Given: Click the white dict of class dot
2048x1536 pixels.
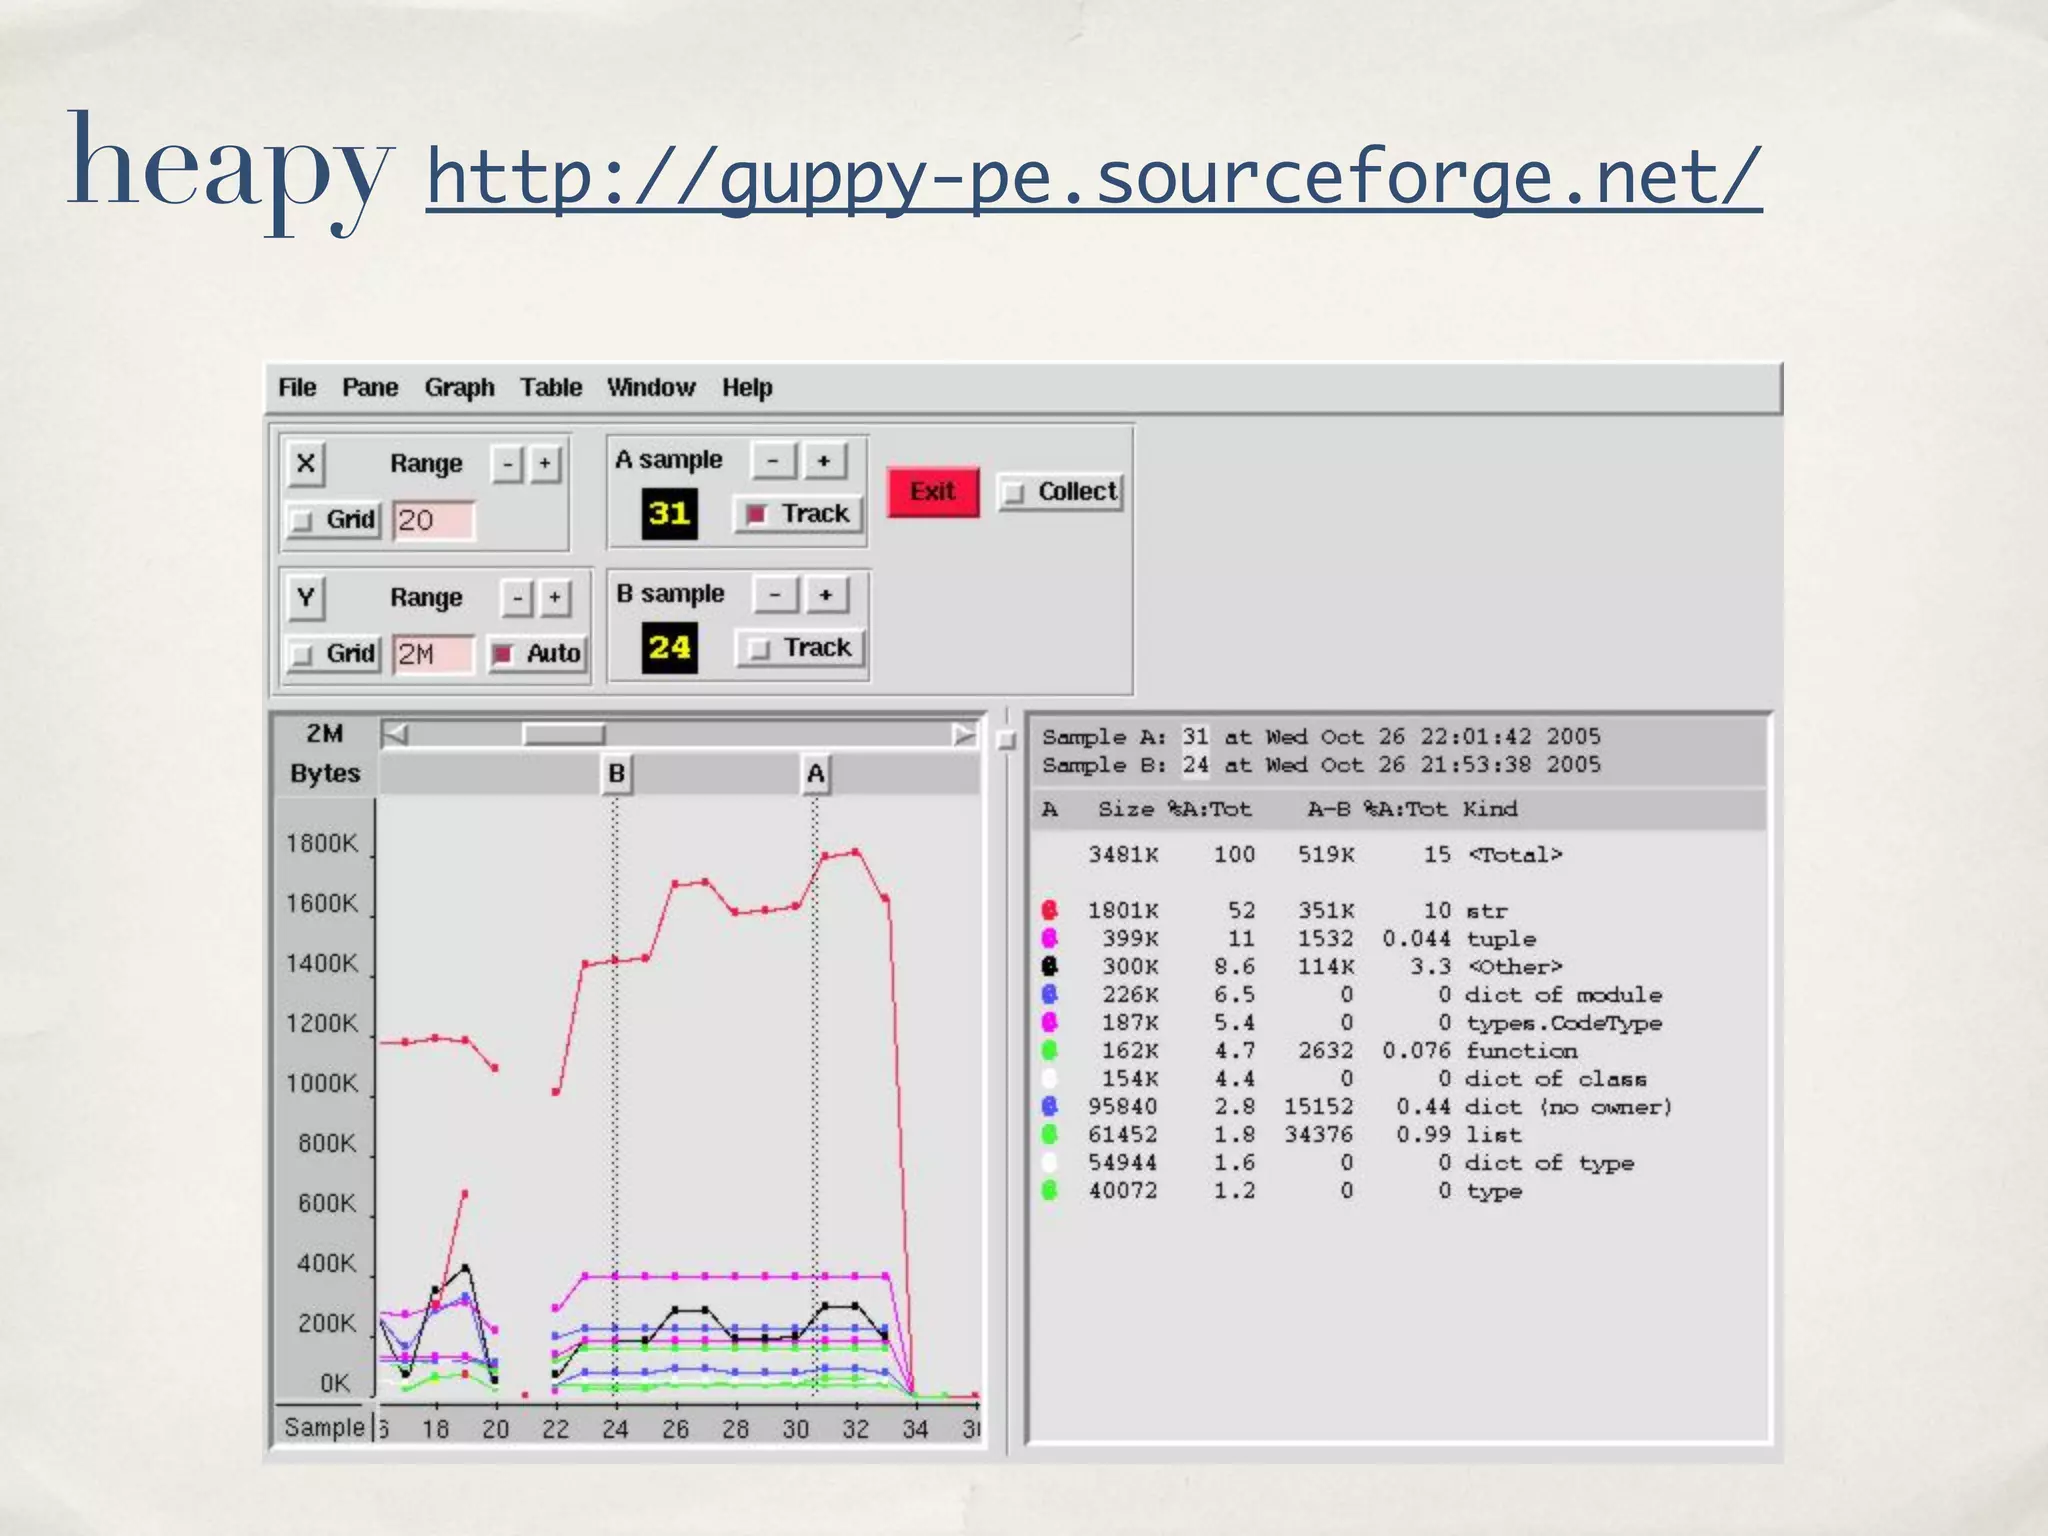Looking at the screenshot, I should coord(1049,1078).
